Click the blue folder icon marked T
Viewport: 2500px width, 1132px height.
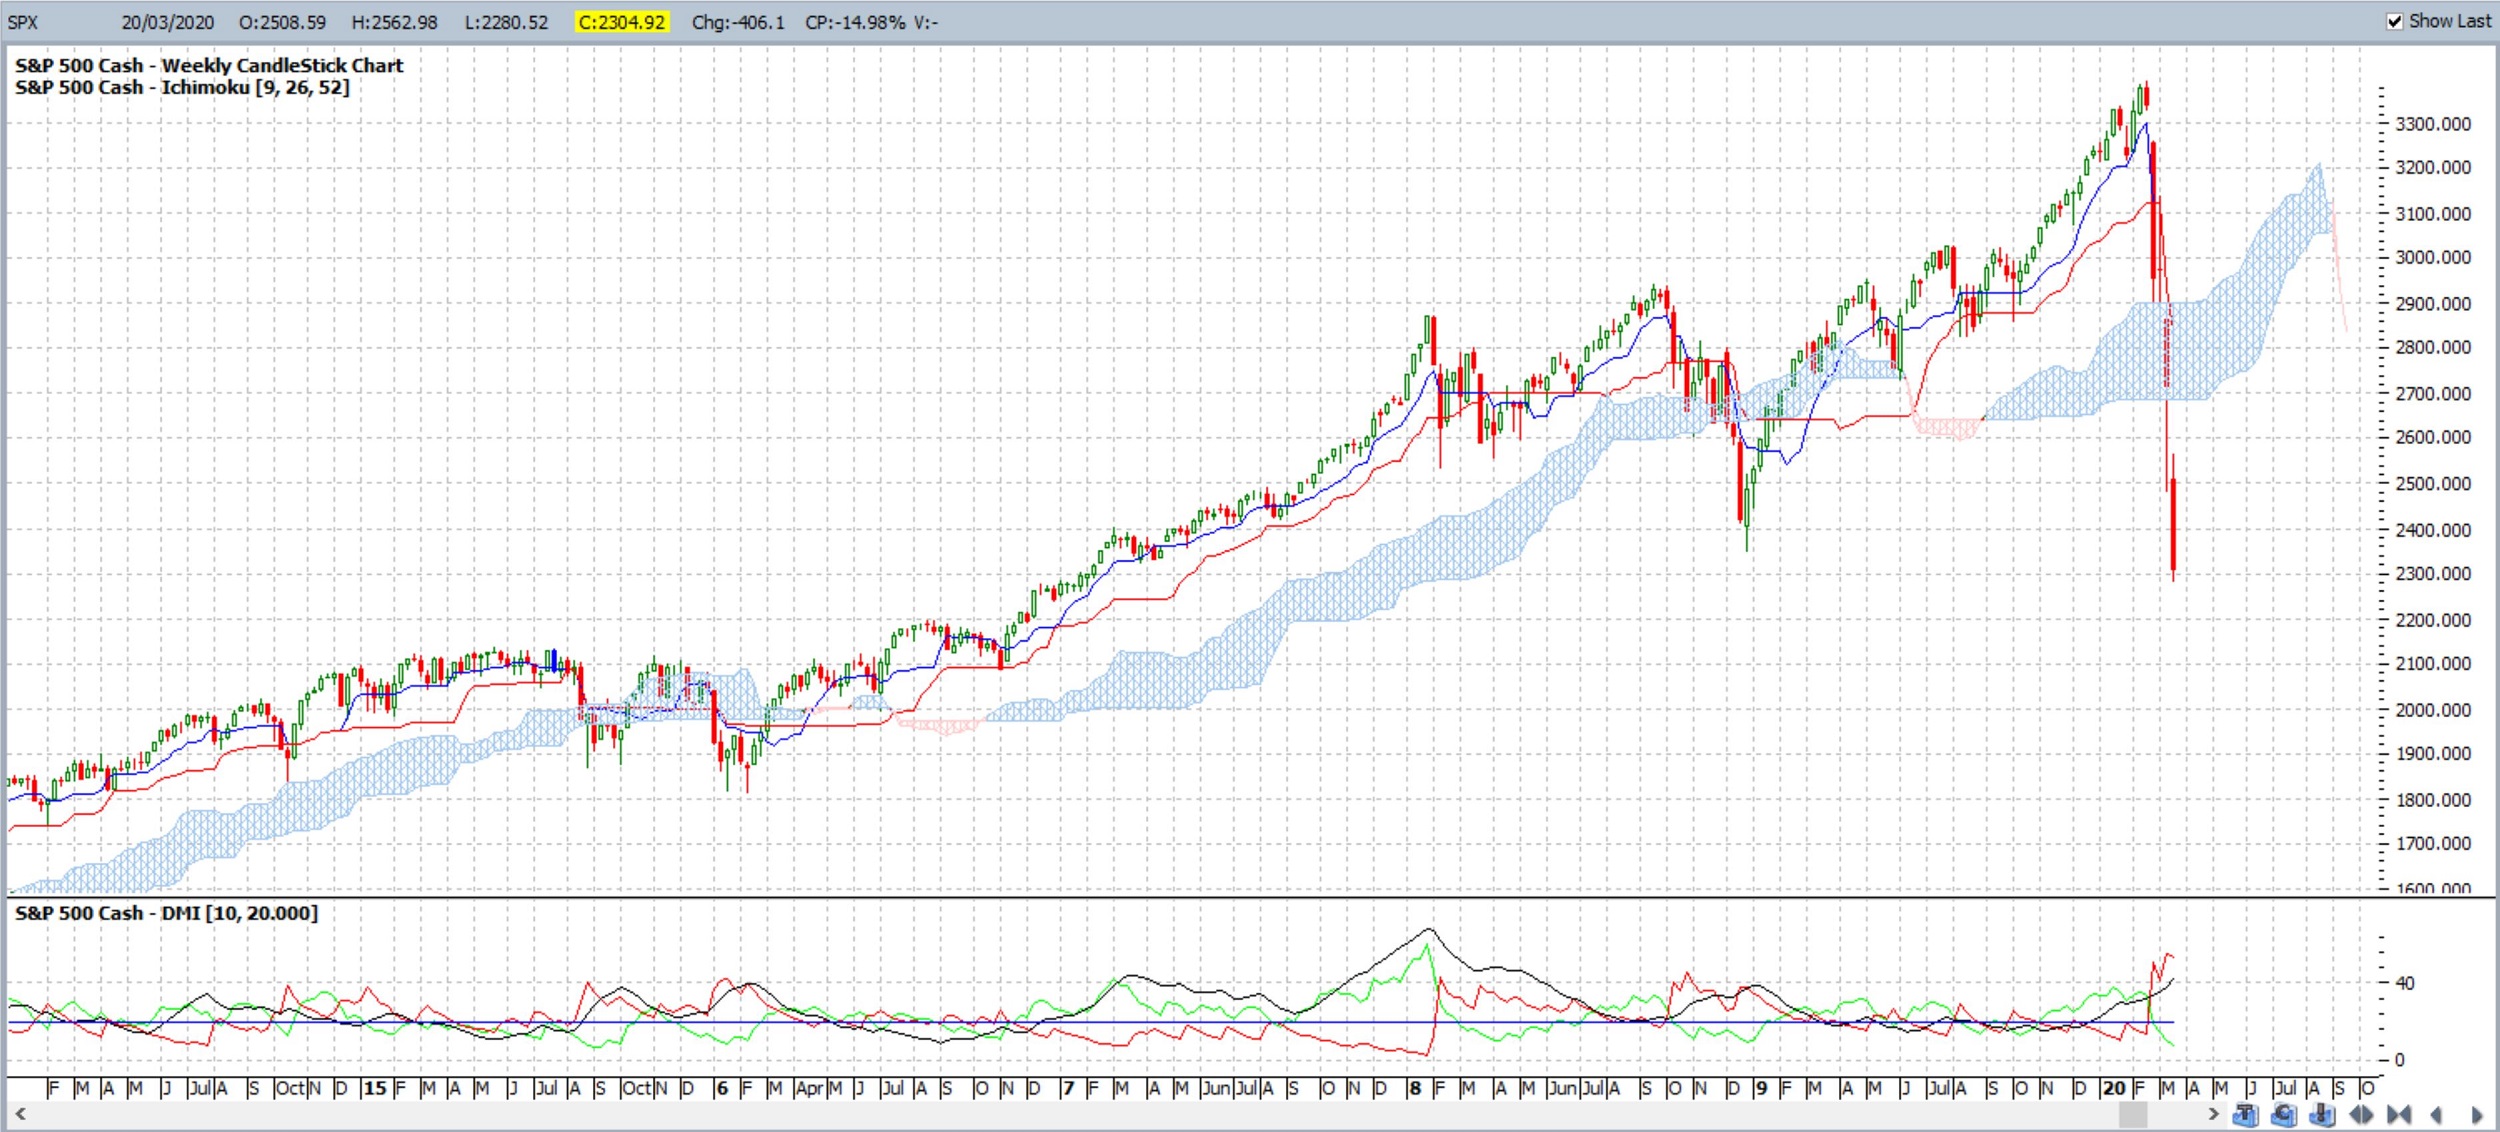coord(2245,1114)
